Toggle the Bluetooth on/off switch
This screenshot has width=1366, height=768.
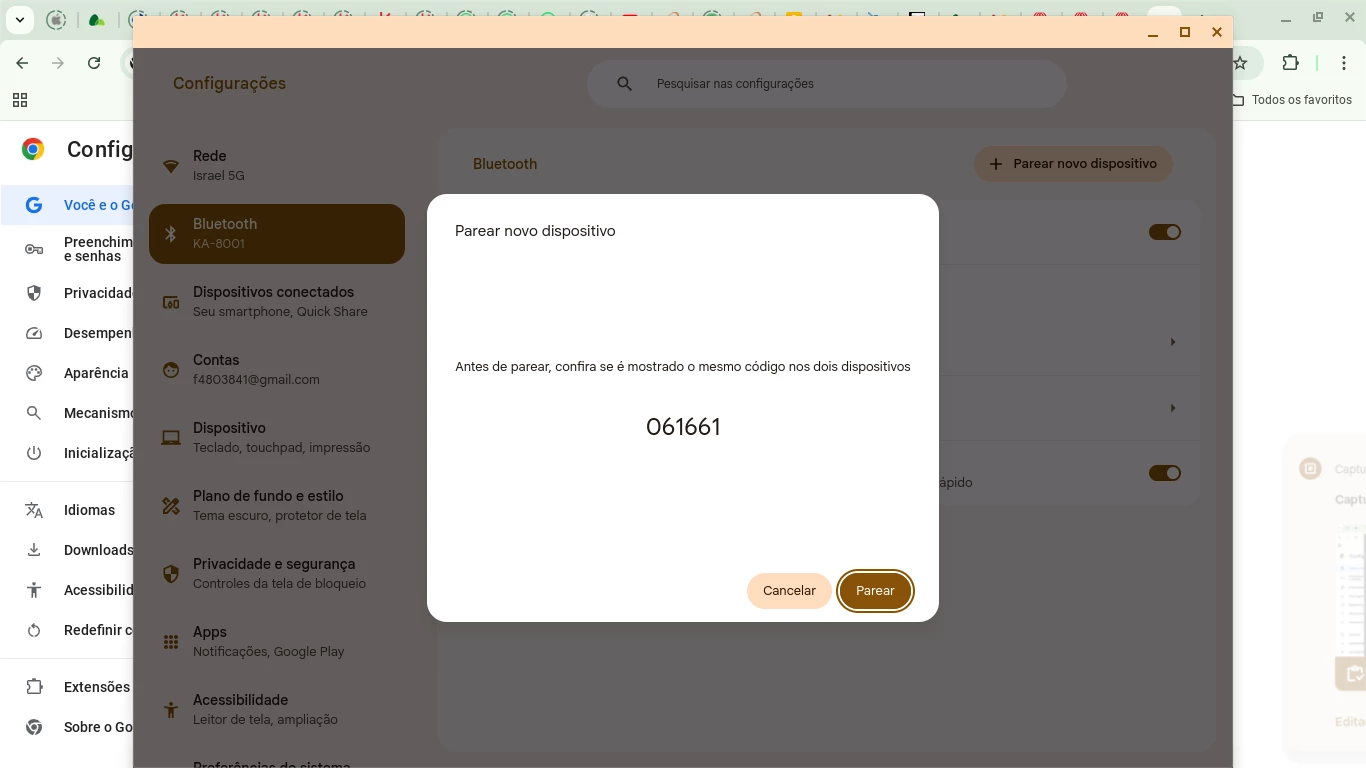point(1165,232)
